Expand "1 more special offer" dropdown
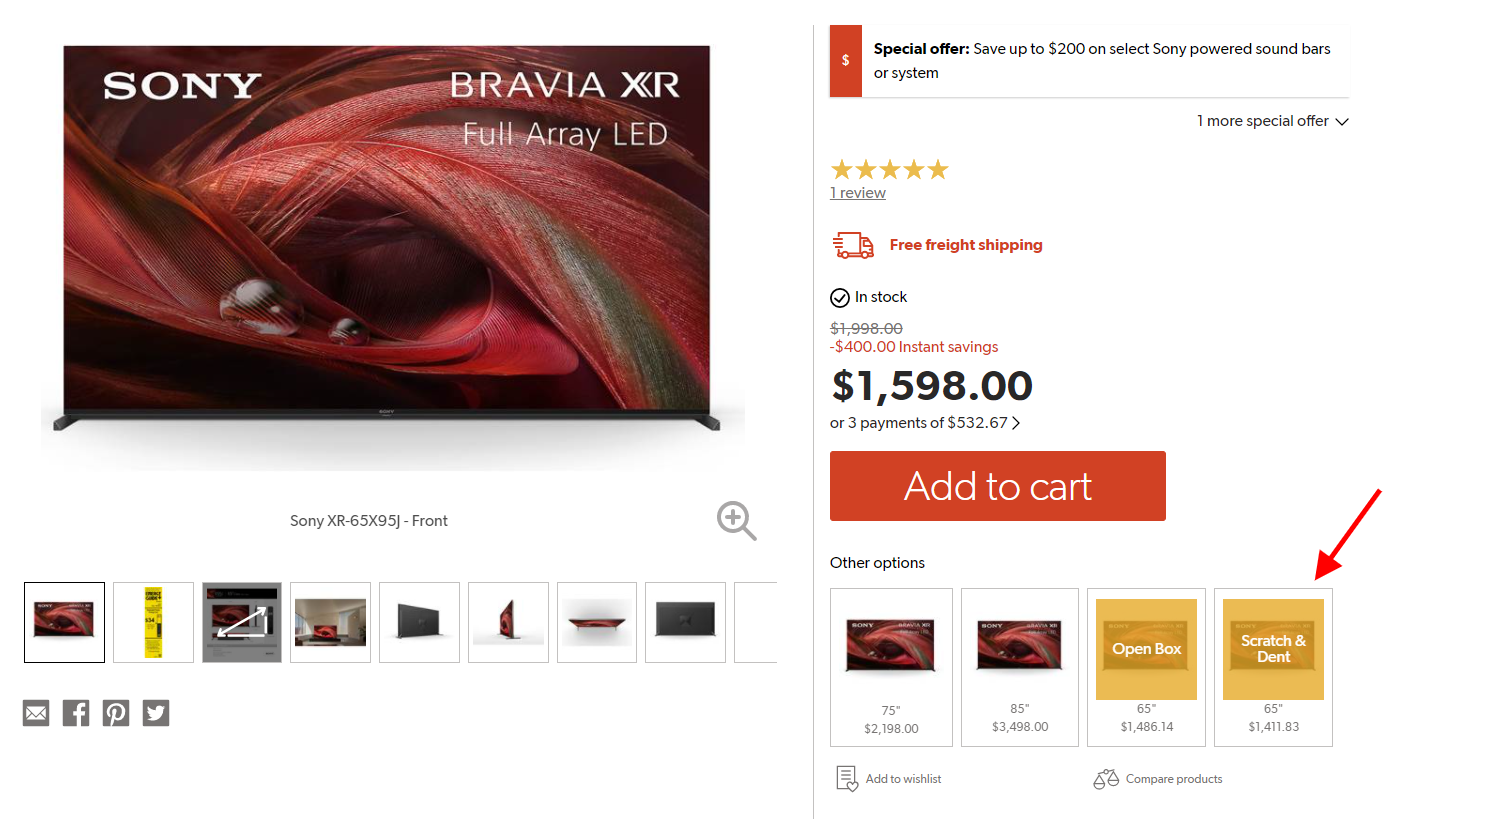The image size is (1500, 830). [1272, 121]
